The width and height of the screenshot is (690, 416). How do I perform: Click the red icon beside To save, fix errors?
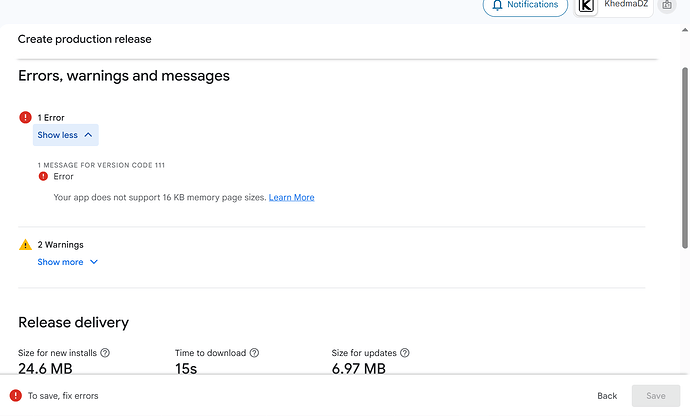16,395
